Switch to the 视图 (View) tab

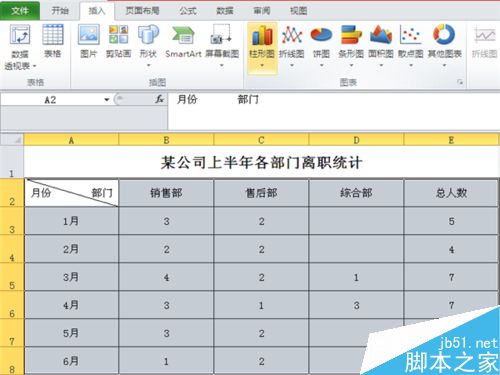coord(298,11)
